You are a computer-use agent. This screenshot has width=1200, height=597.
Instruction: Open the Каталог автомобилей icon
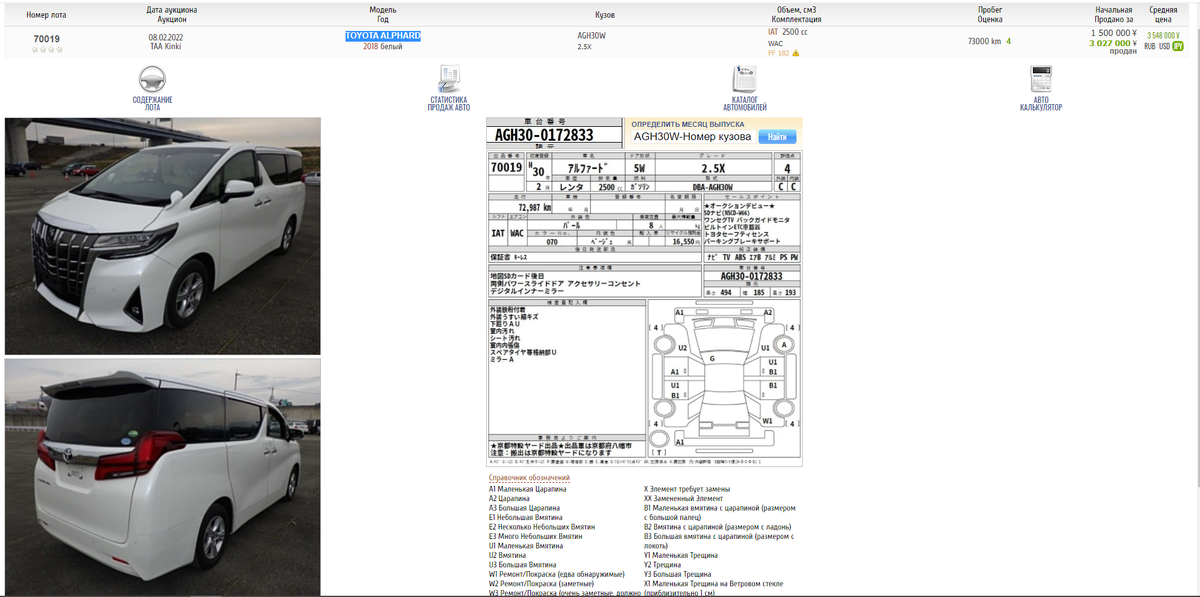[745, 79]
